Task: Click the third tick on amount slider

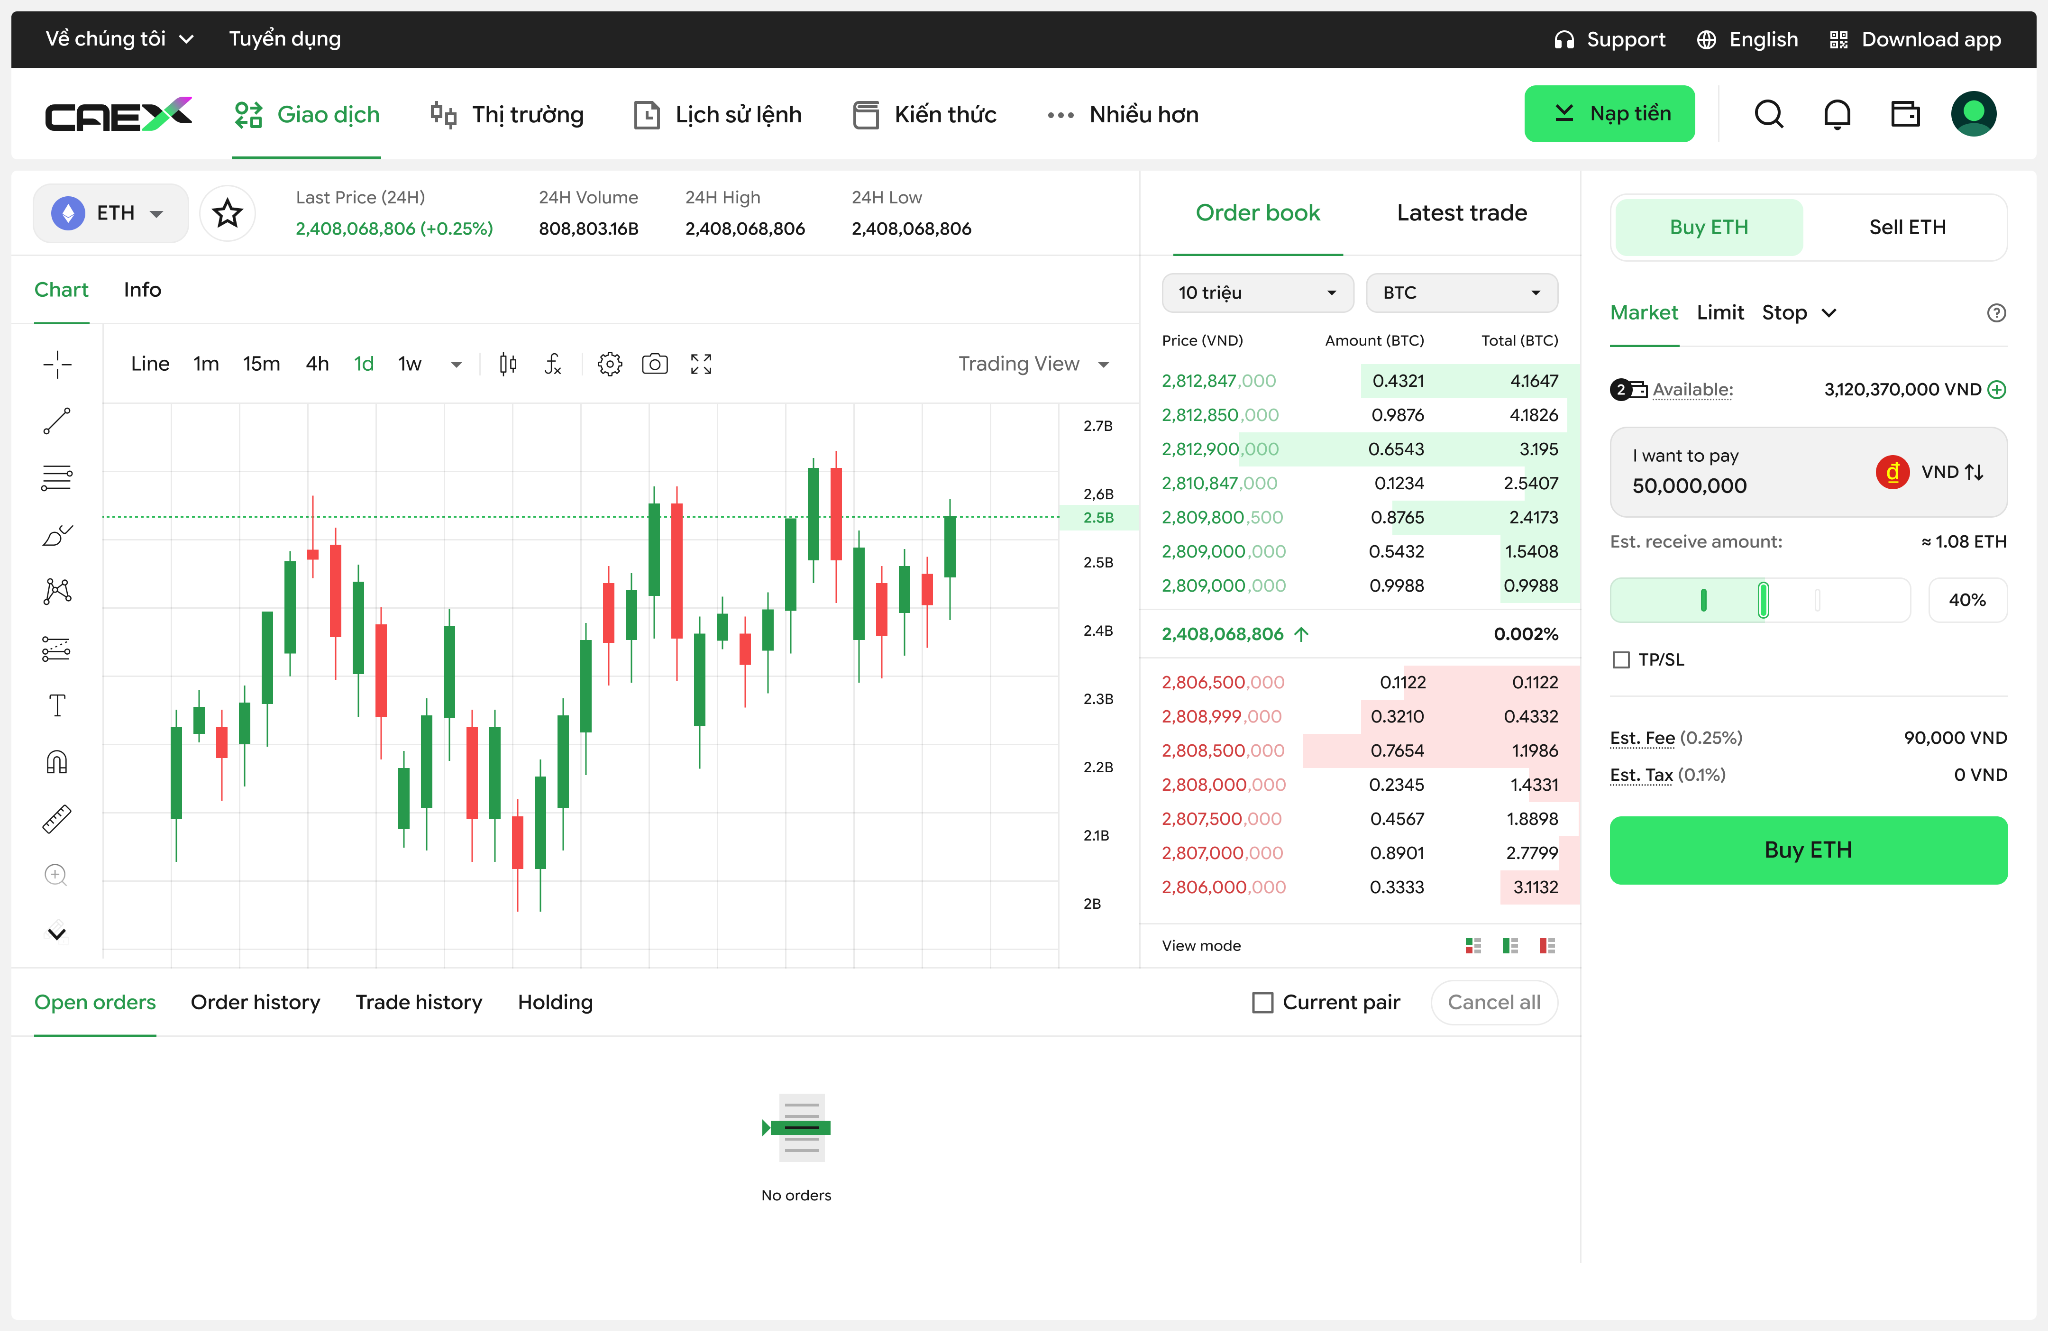Action: click(1817, 600)
